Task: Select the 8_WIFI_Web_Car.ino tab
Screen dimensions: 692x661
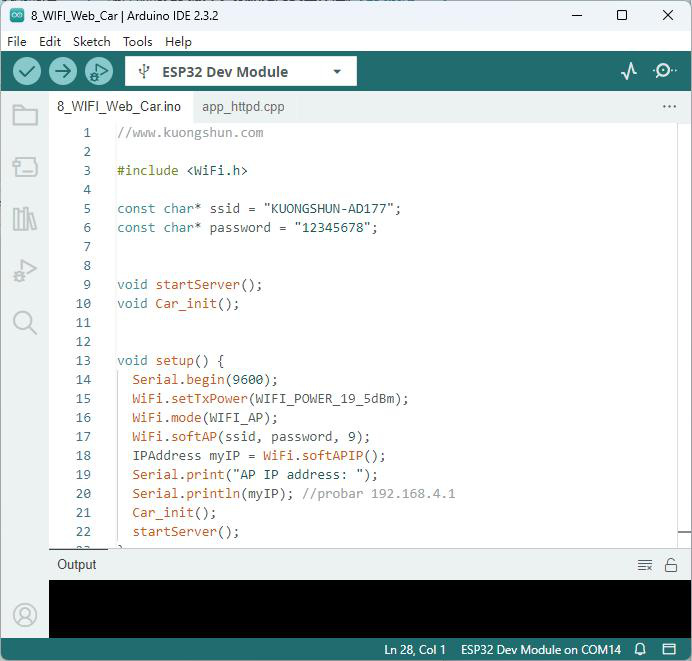Action: pyautogui.click(x=119, y=107)
